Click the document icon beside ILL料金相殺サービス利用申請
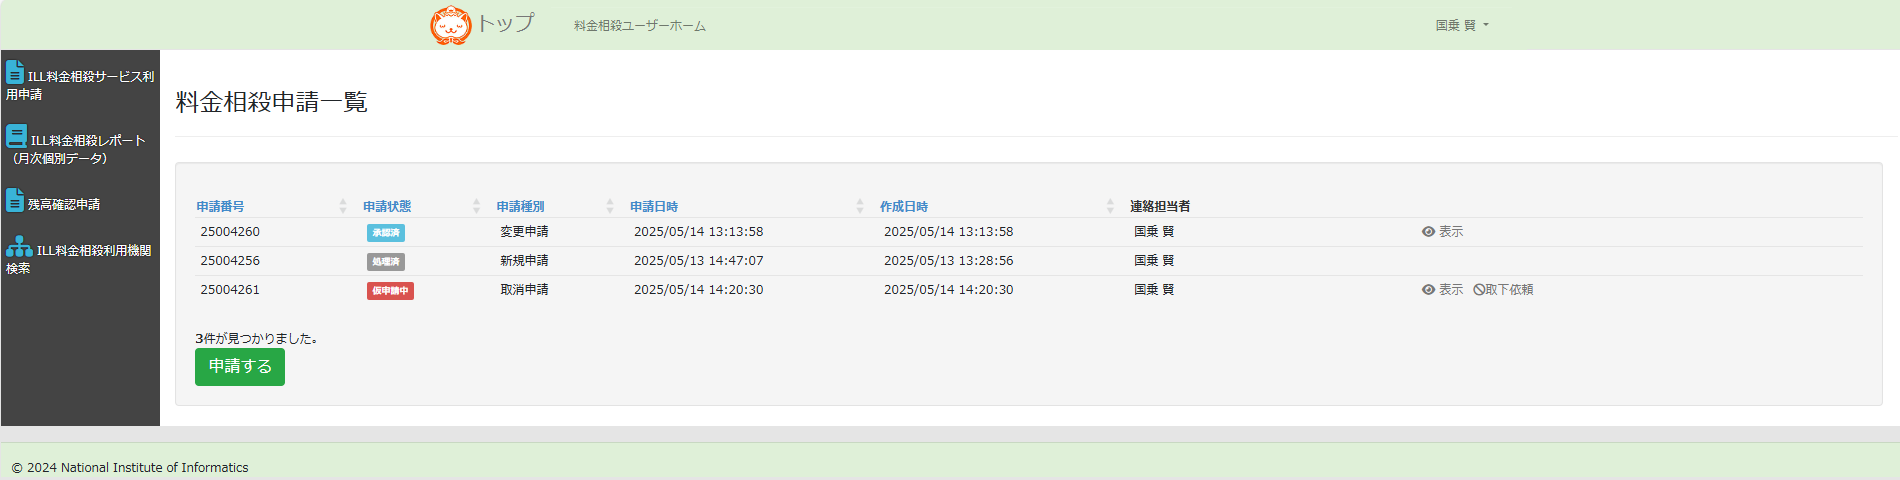This screenshot has height=480, width=1900. (x=15, y=72)
